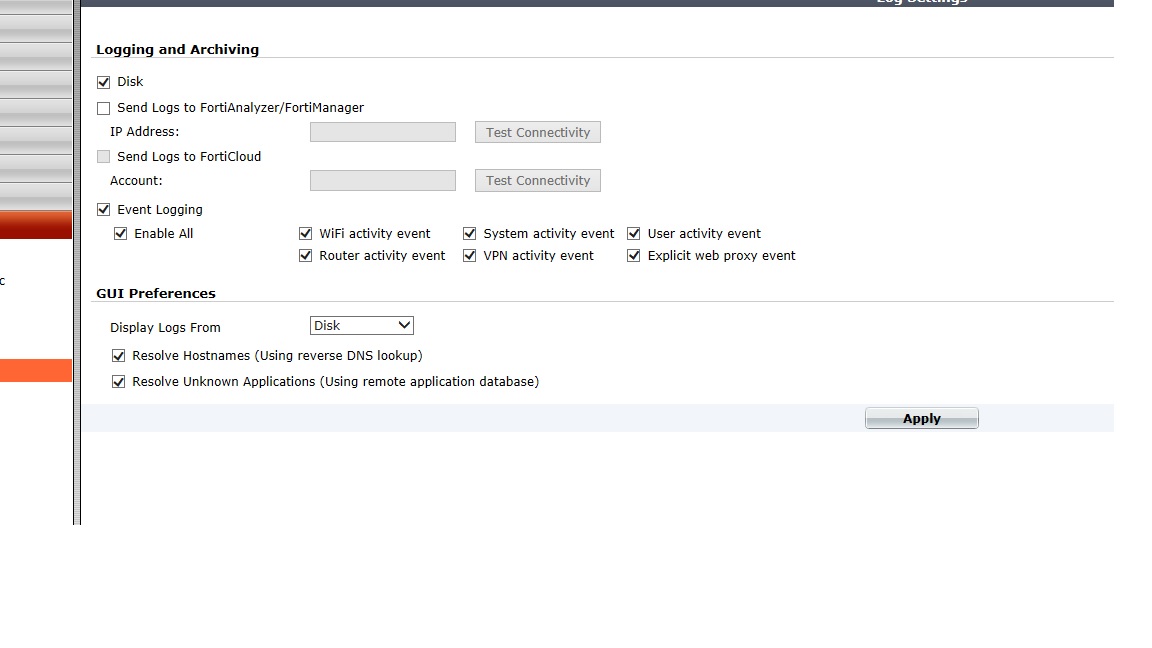Select the dark red highlighted sidebar item
The image size is (1152, 648).
(36, 225)
